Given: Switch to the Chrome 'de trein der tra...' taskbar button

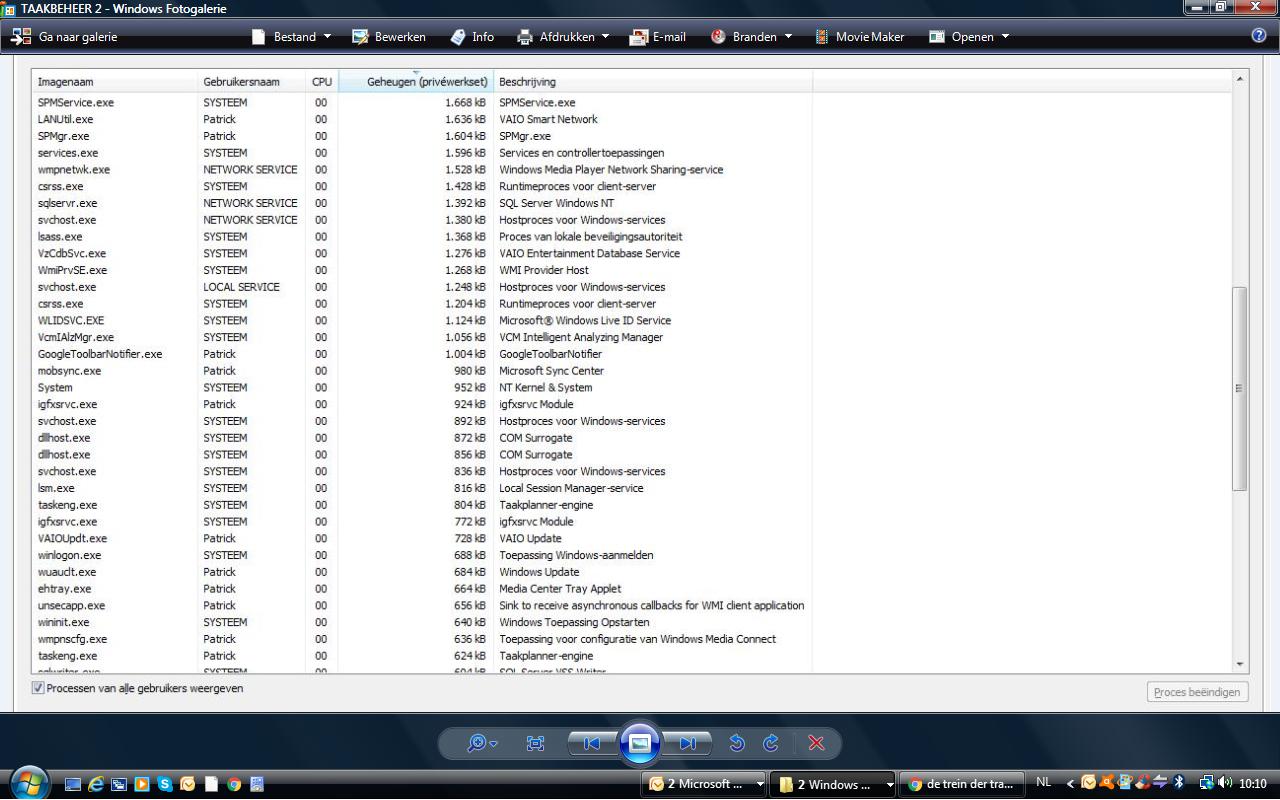Looking at the screenshot, I should 961,784.
